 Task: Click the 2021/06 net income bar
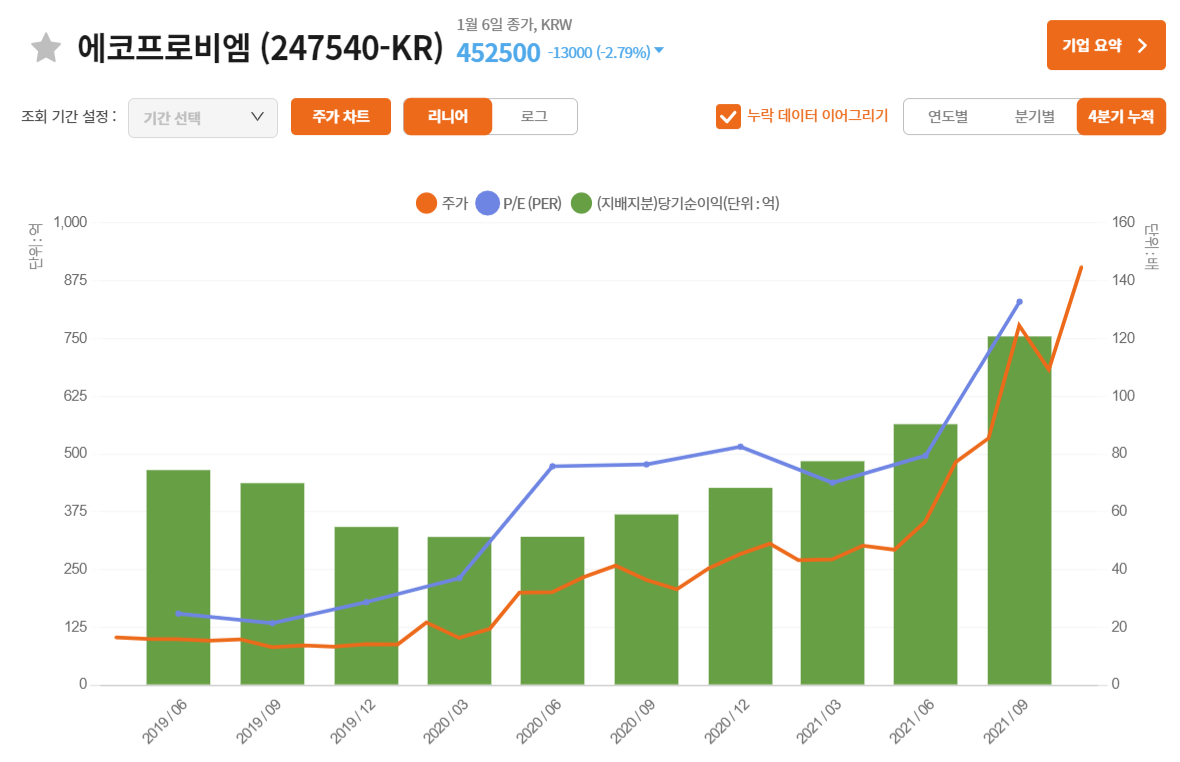926,554
